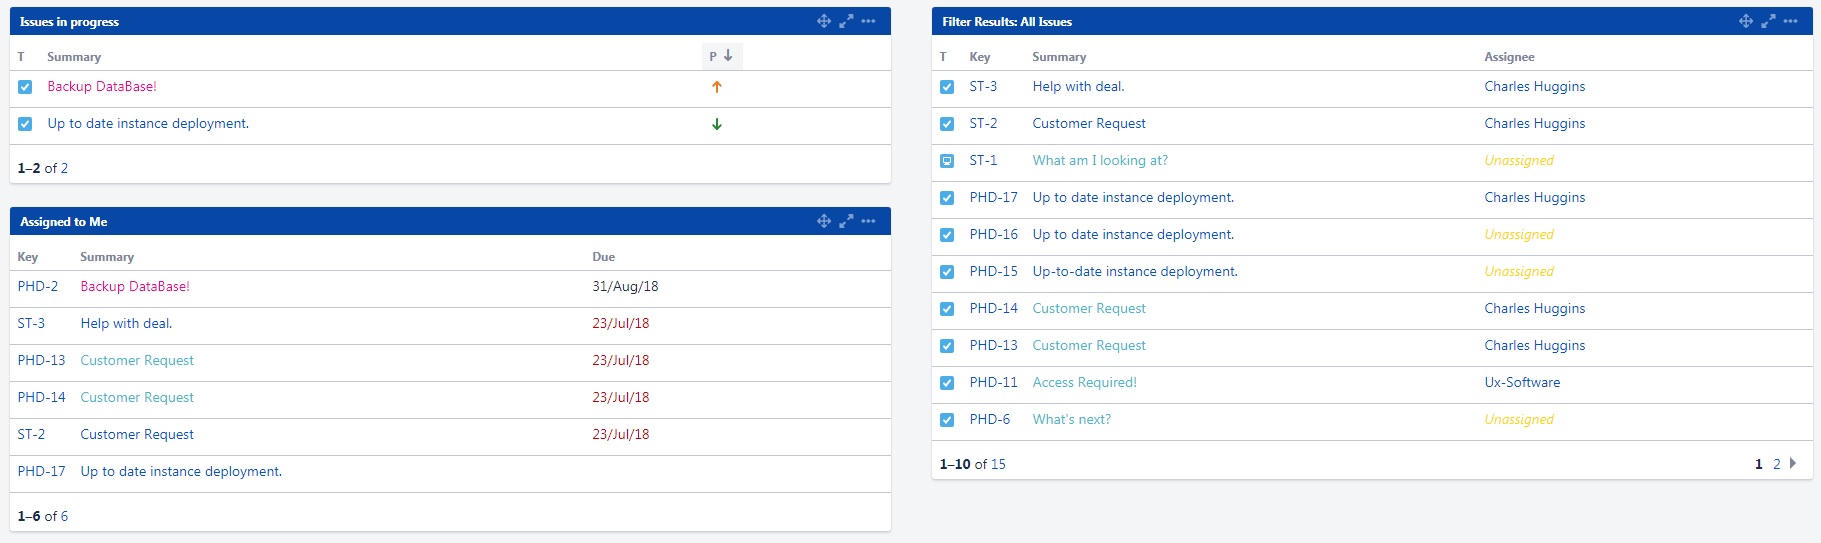1821x543 pixels.
Task: Open Filter Results gadget options menu
Action: tap(1790, 21)
